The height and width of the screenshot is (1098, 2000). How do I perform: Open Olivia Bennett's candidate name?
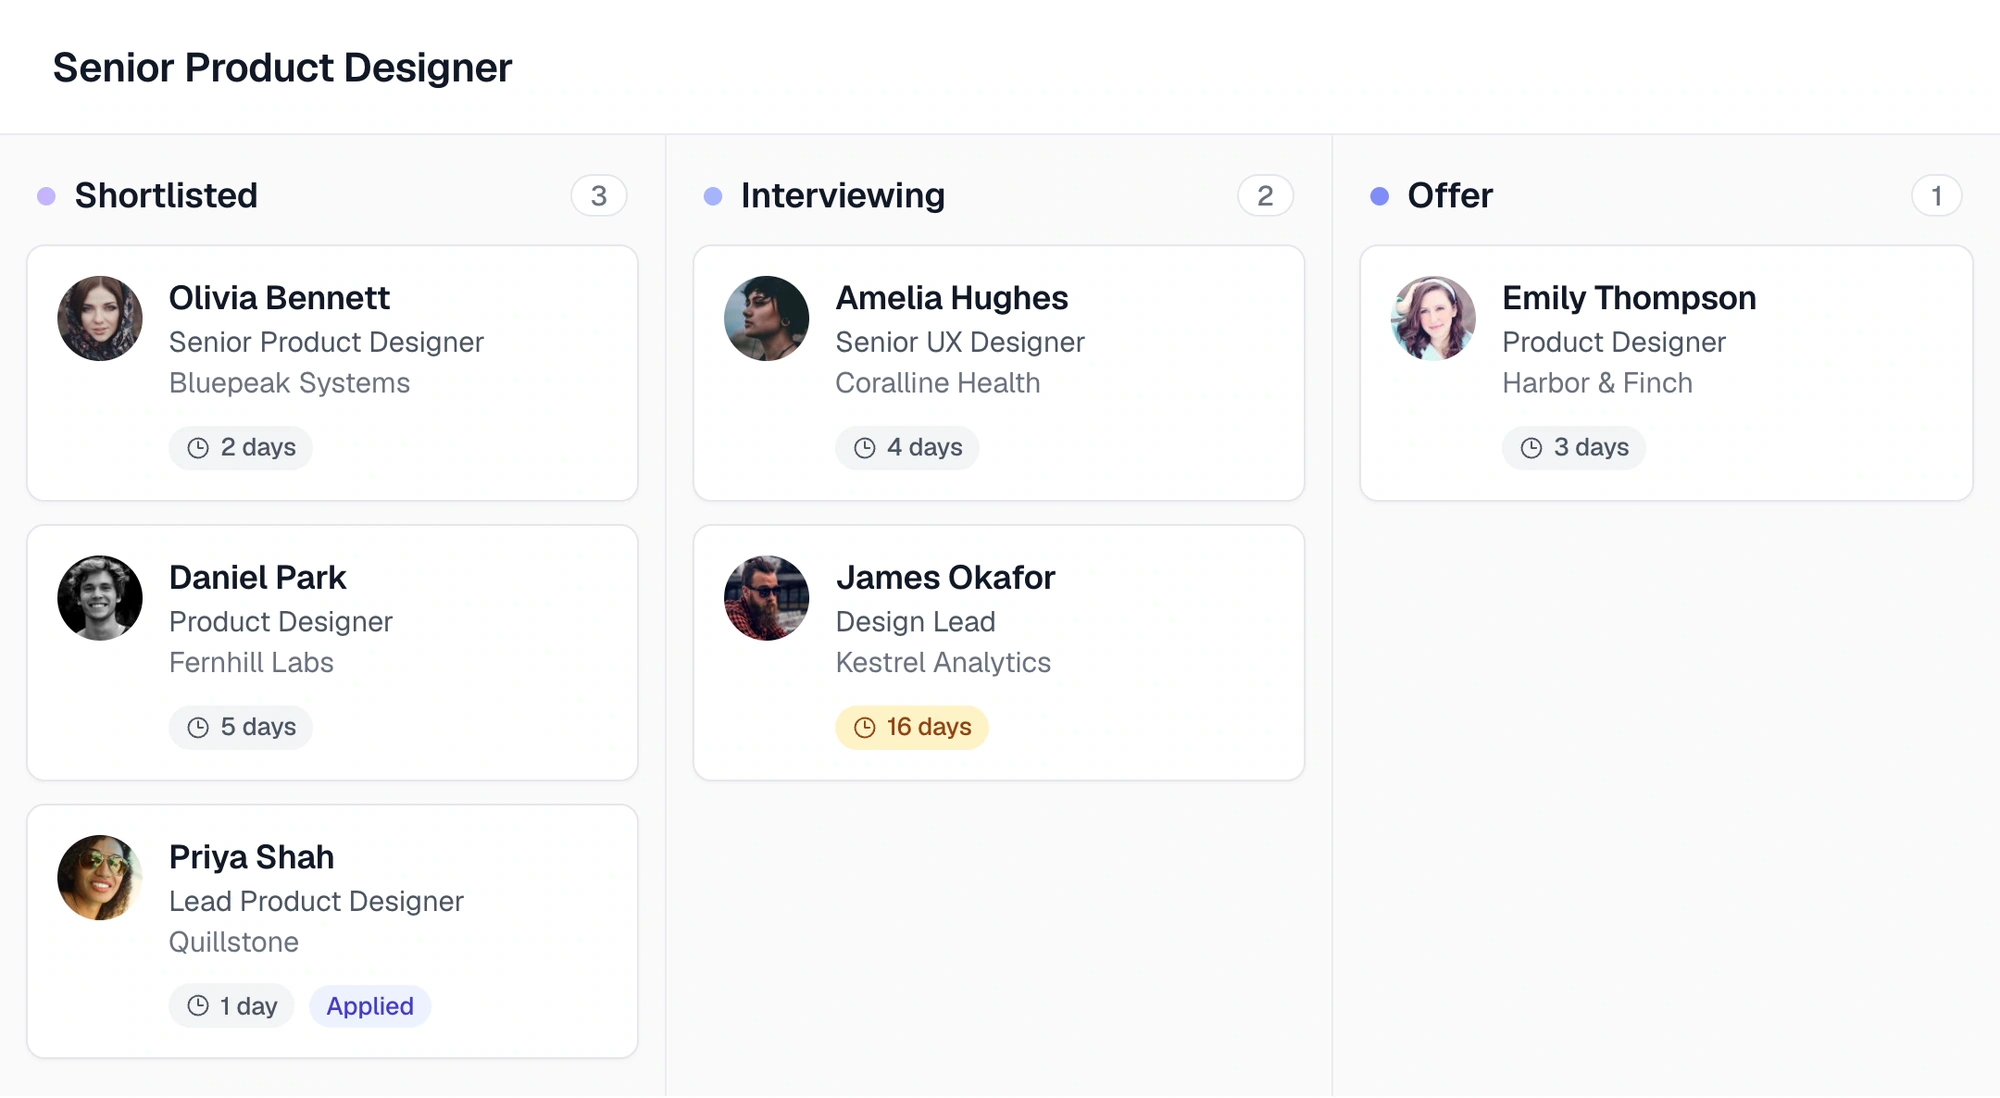(x=279, y=298)
